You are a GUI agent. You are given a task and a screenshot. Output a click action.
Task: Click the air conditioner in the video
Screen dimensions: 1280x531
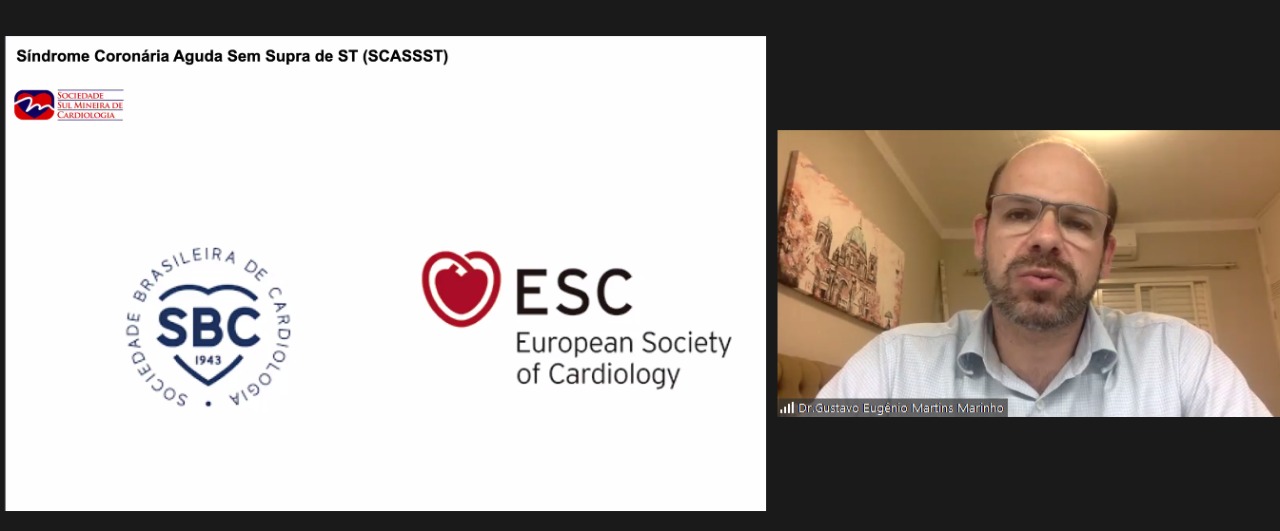(x=1124, y=243)
